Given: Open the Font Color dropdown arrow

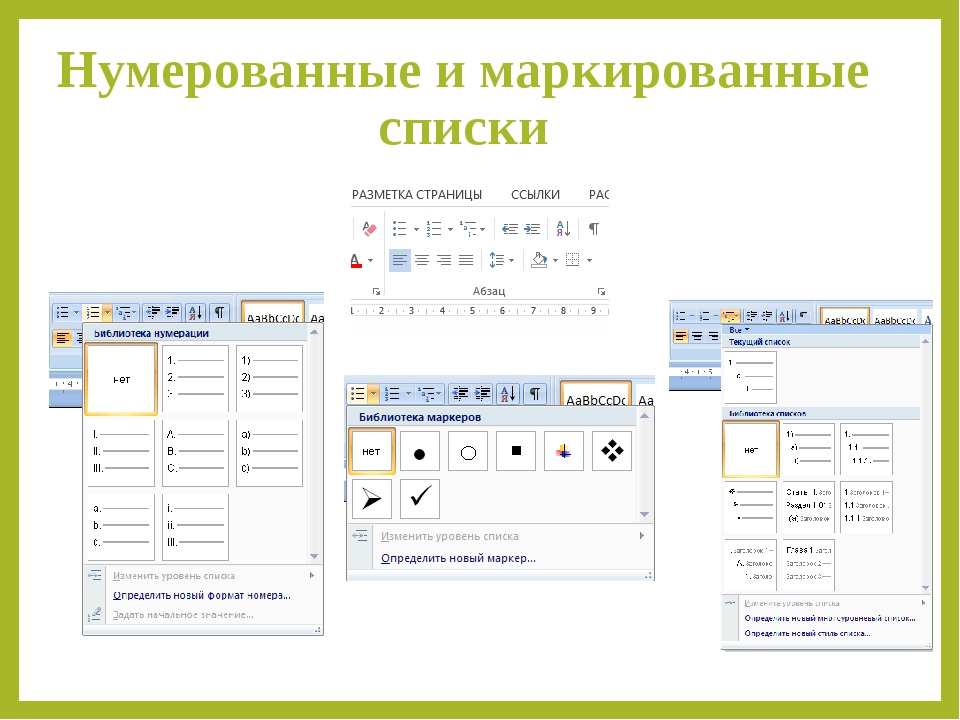Looking at the screenshot, I should pyautogui.click(x=370, y=261).
